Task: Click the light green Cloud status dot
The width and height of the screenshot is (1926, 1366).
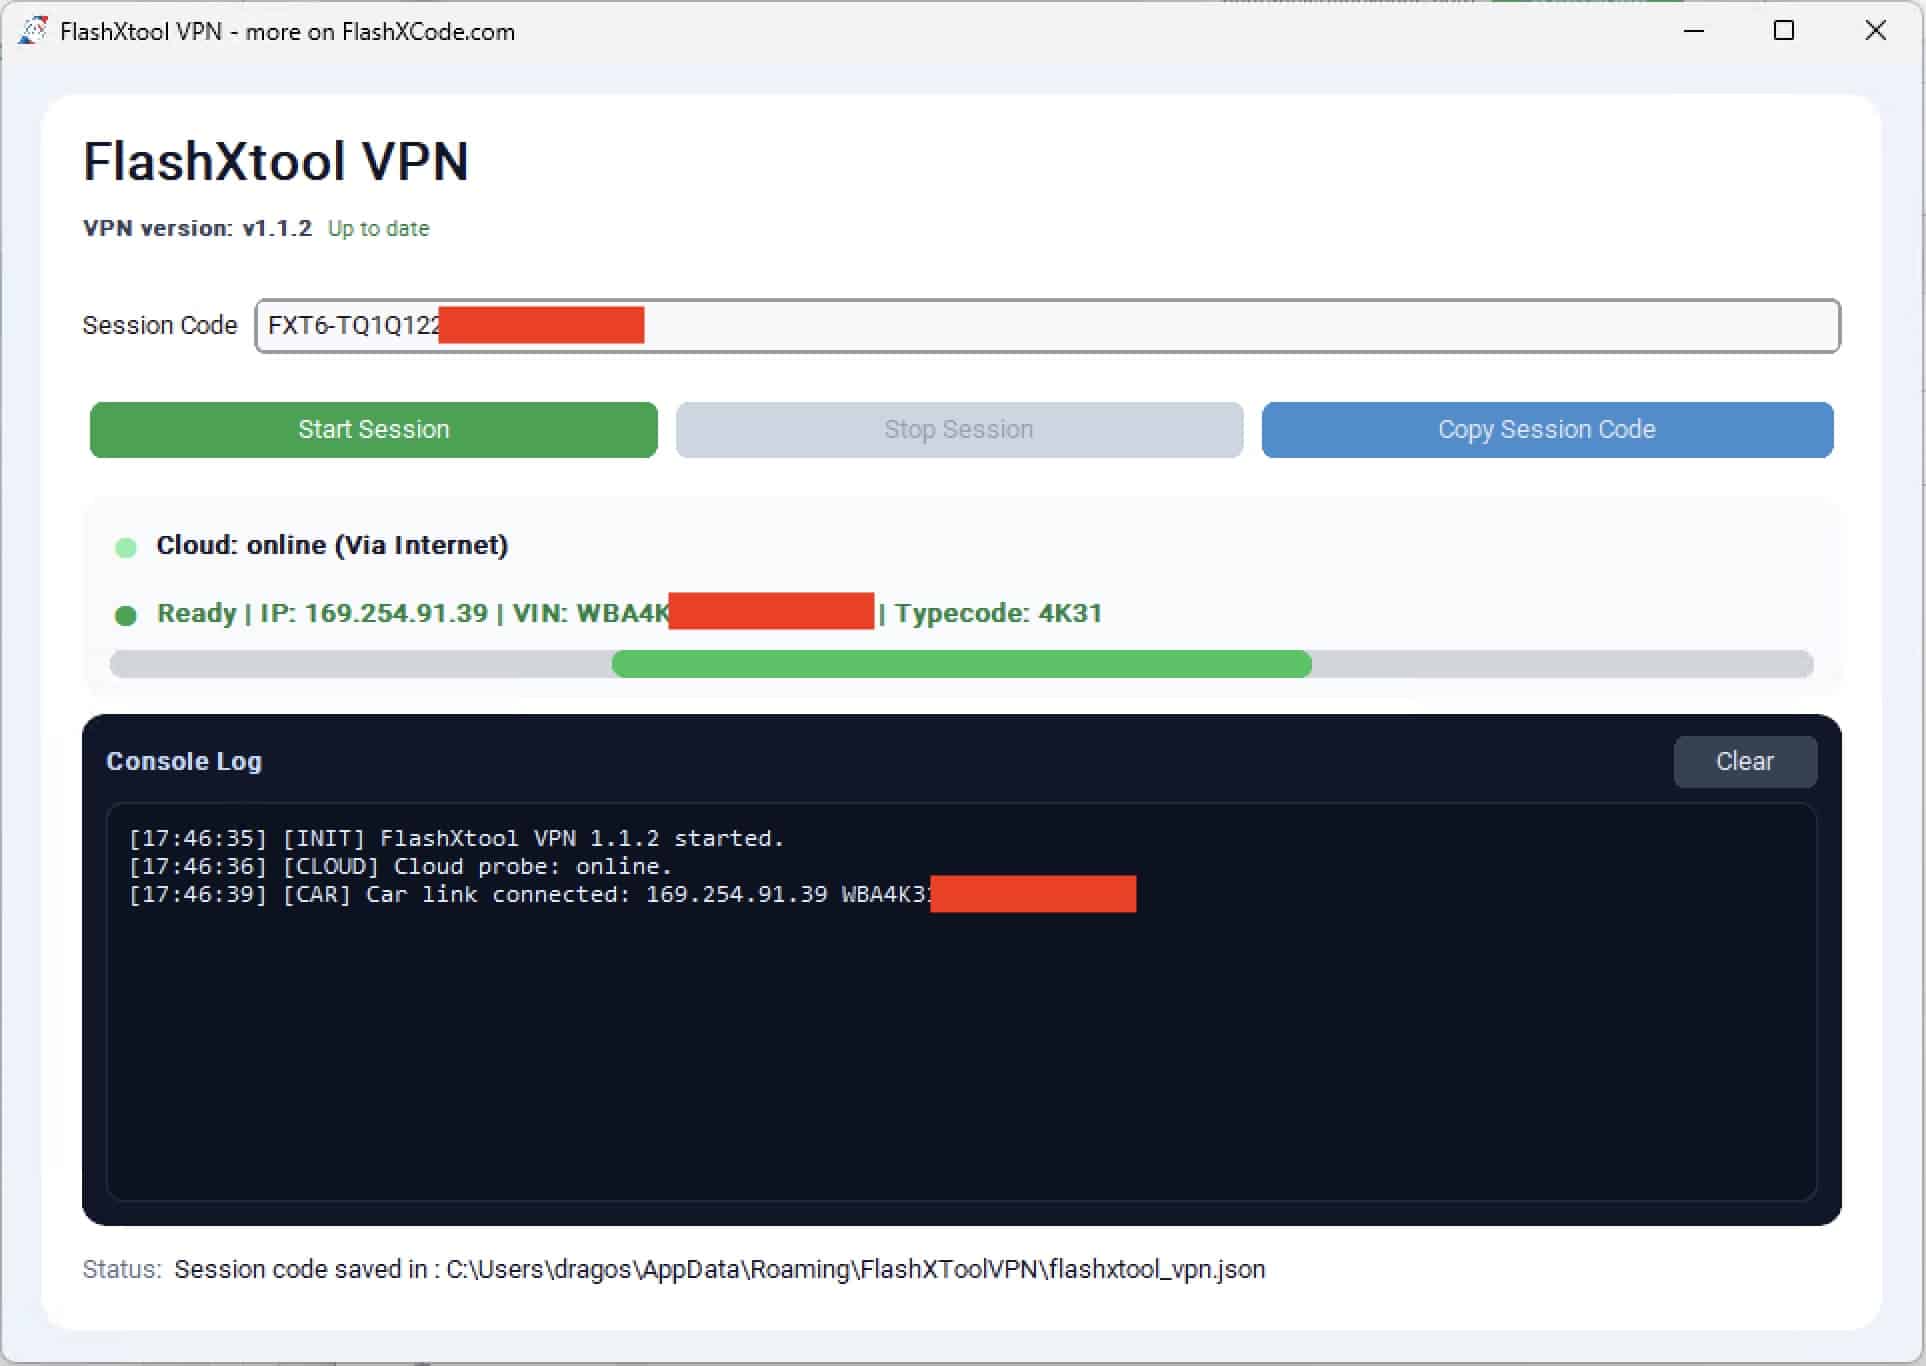Action: click(x=126, y=547)
